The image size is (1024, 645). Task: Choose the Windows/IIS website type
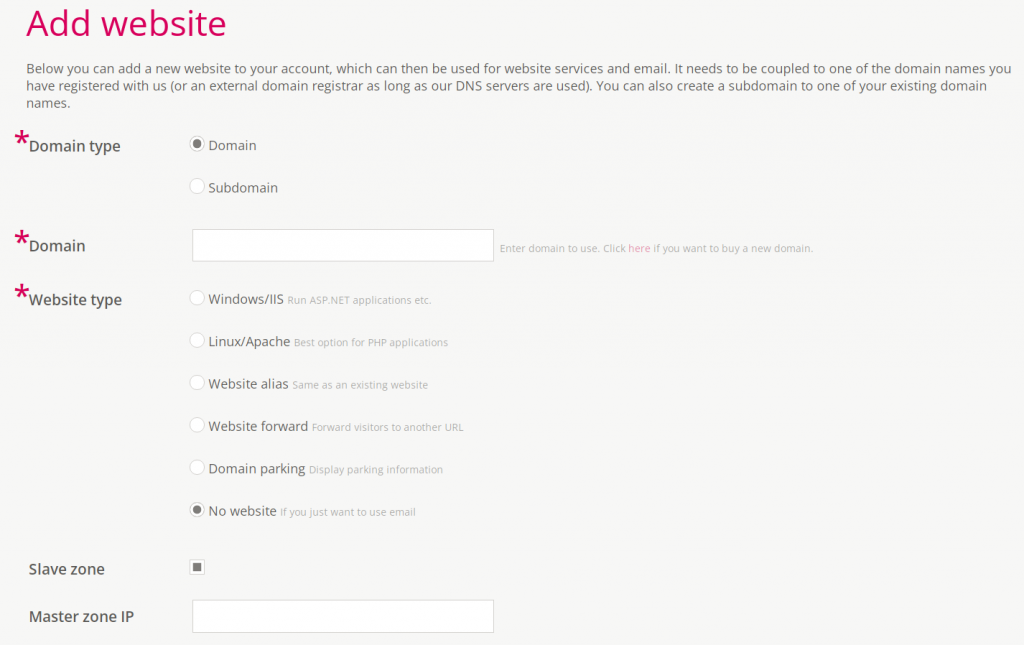pos(197,297)
